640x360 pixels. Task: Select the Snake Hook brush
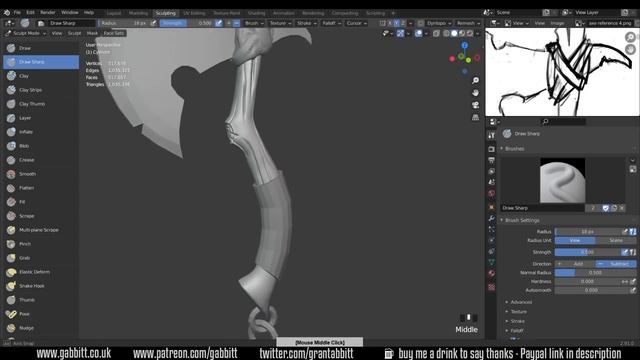[x=41, y=286]
